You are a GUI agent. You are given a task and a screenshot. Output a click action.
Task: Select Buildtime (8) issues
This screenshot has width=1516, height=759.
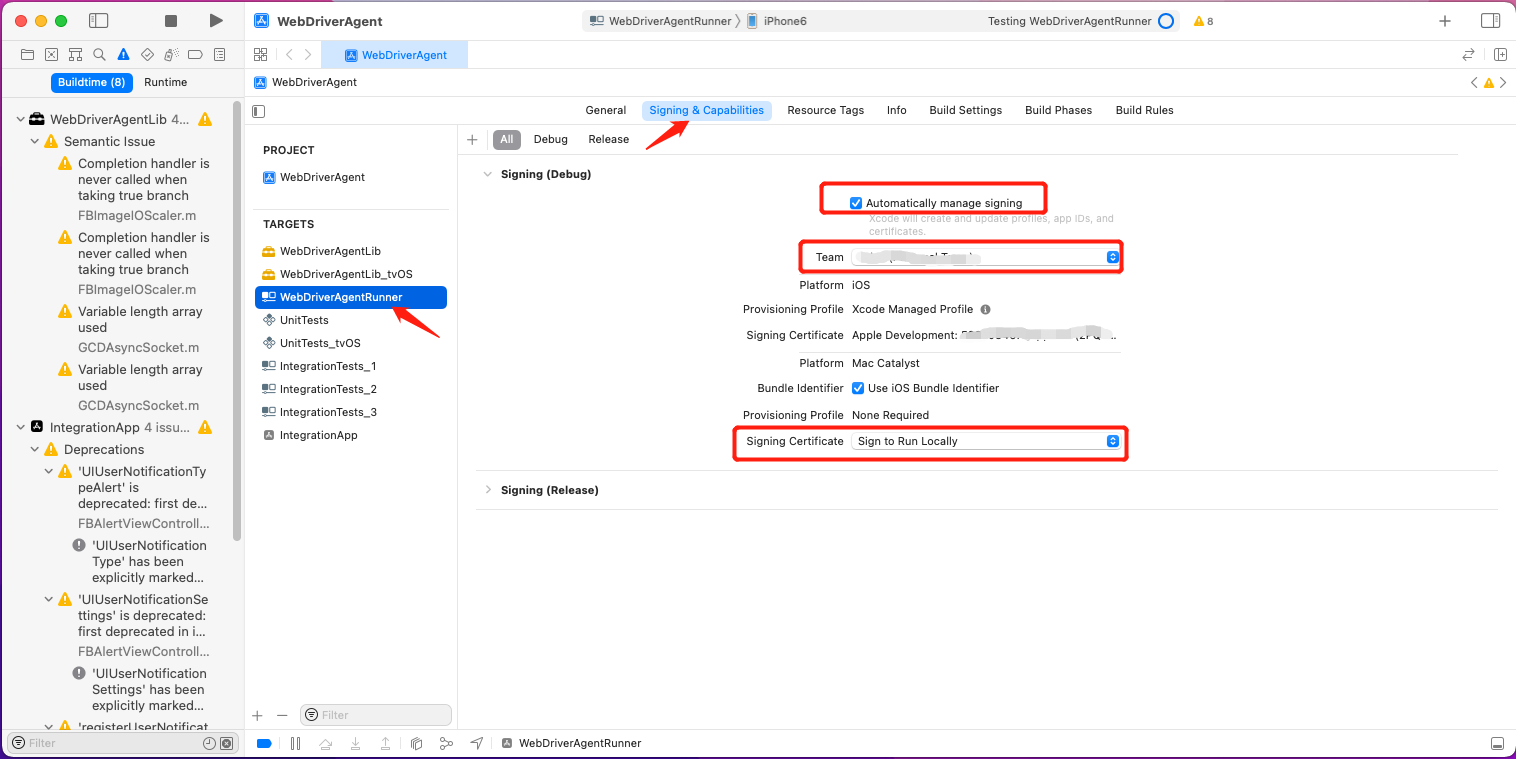coord(92,82)
